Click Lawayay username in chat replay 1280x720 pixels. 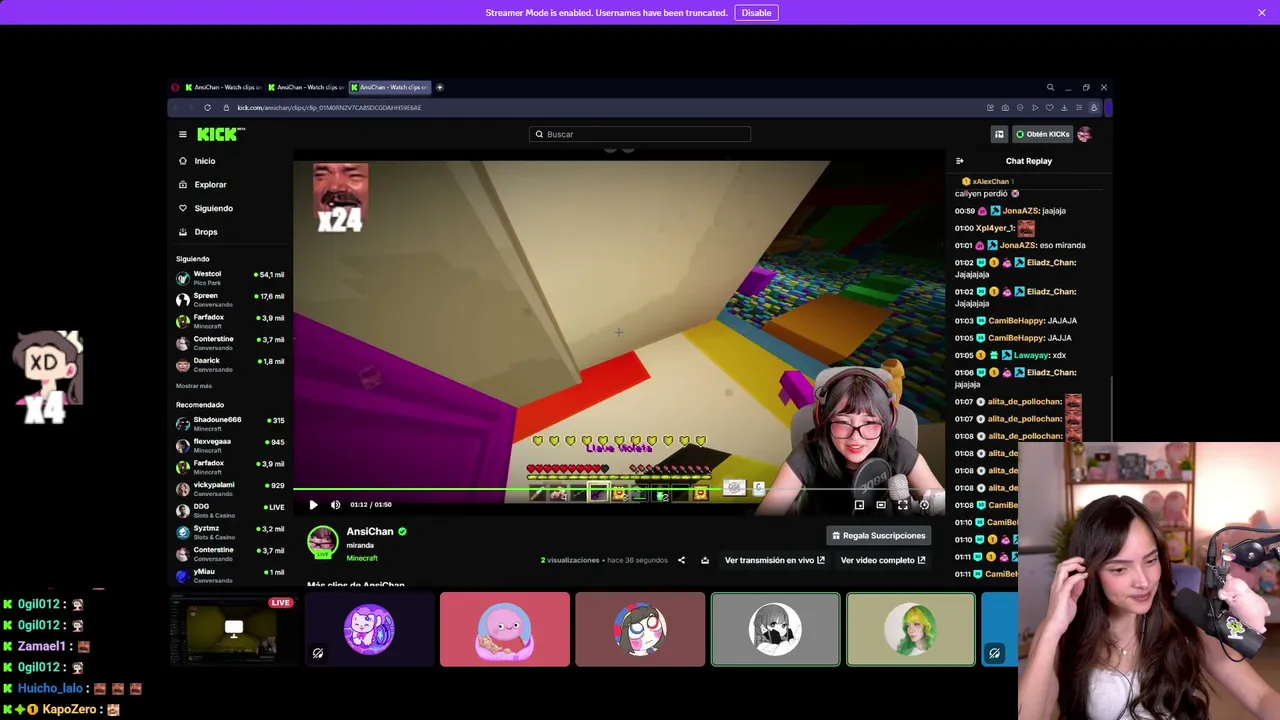point(1033,355)
